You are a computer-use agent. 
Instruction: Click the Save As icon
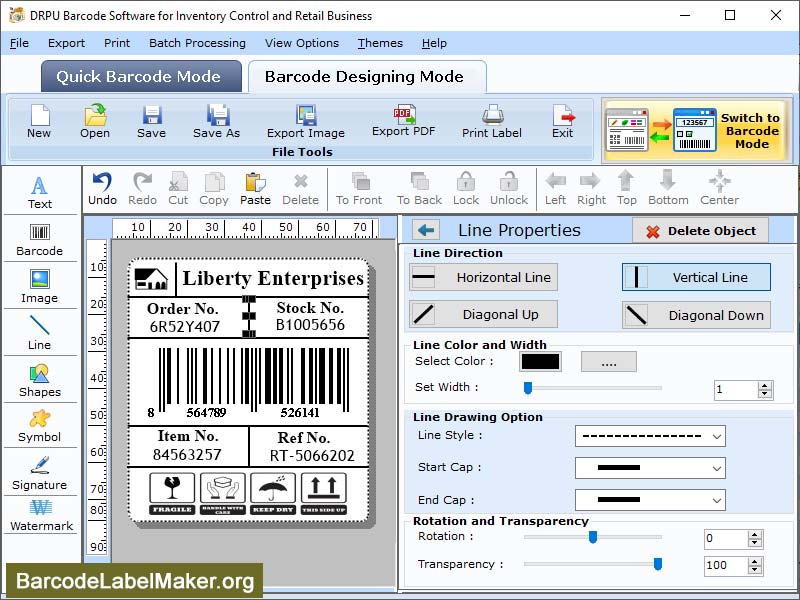pos(216,121)
